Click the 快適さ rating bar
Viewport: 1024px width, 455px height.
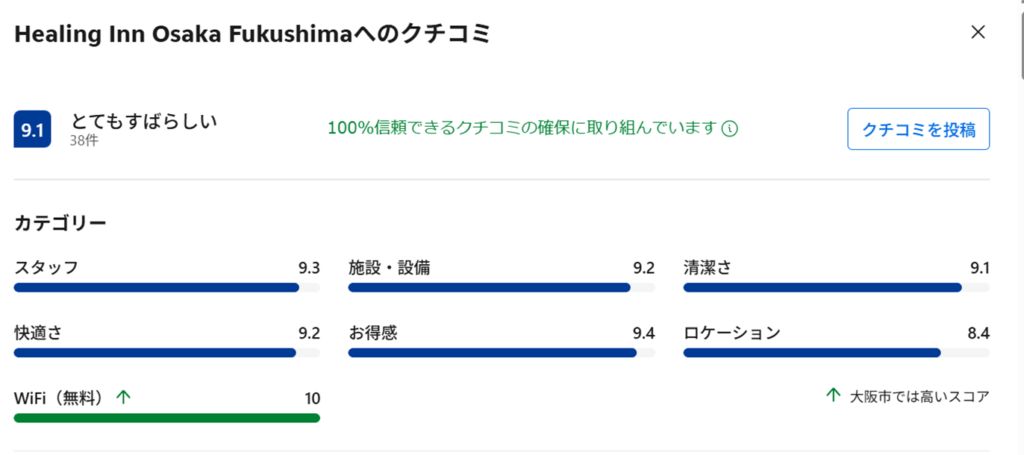click(167, 353)
